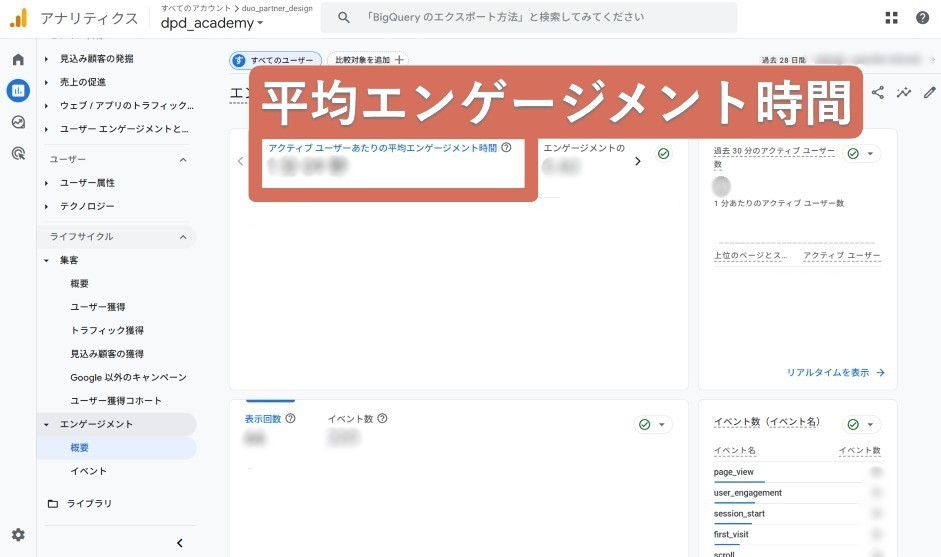The height and width of the screenshot is (557, 941).
Task: Open the Advertising icon in left rail
Action: point(18,153)
